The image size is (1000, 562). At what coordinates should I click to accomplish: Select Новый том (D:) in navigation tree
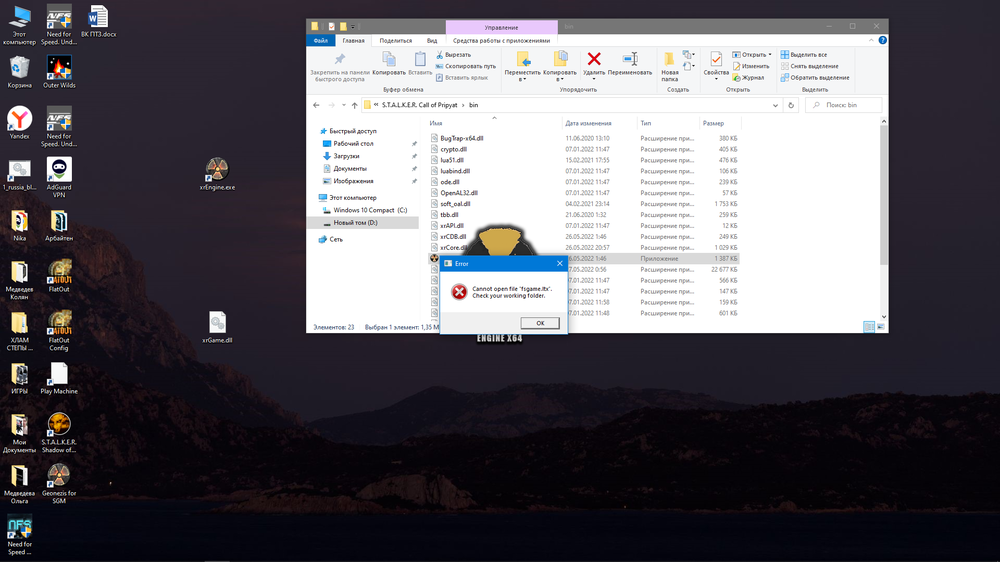click(x=355, y=223)
